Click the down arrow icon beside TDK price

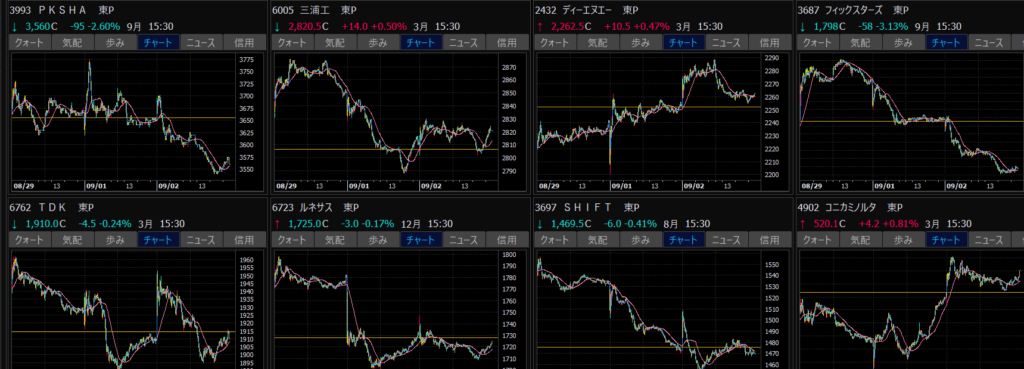(14, 224)
